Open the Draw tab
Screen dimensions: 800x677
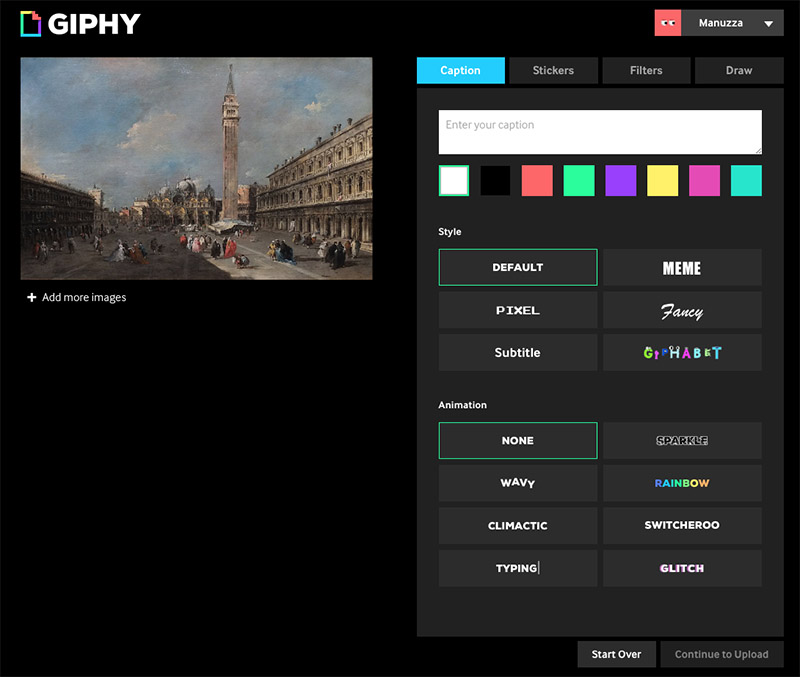click(739, 70)
